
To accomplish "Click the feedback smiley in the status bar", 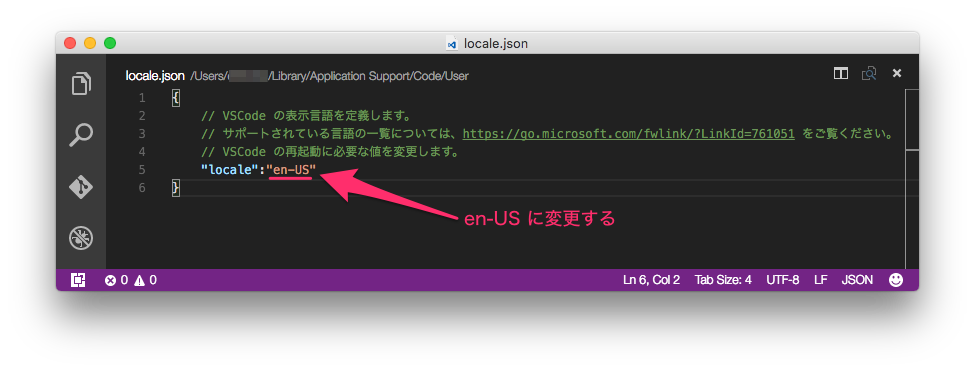I will (x=895, y=280).
